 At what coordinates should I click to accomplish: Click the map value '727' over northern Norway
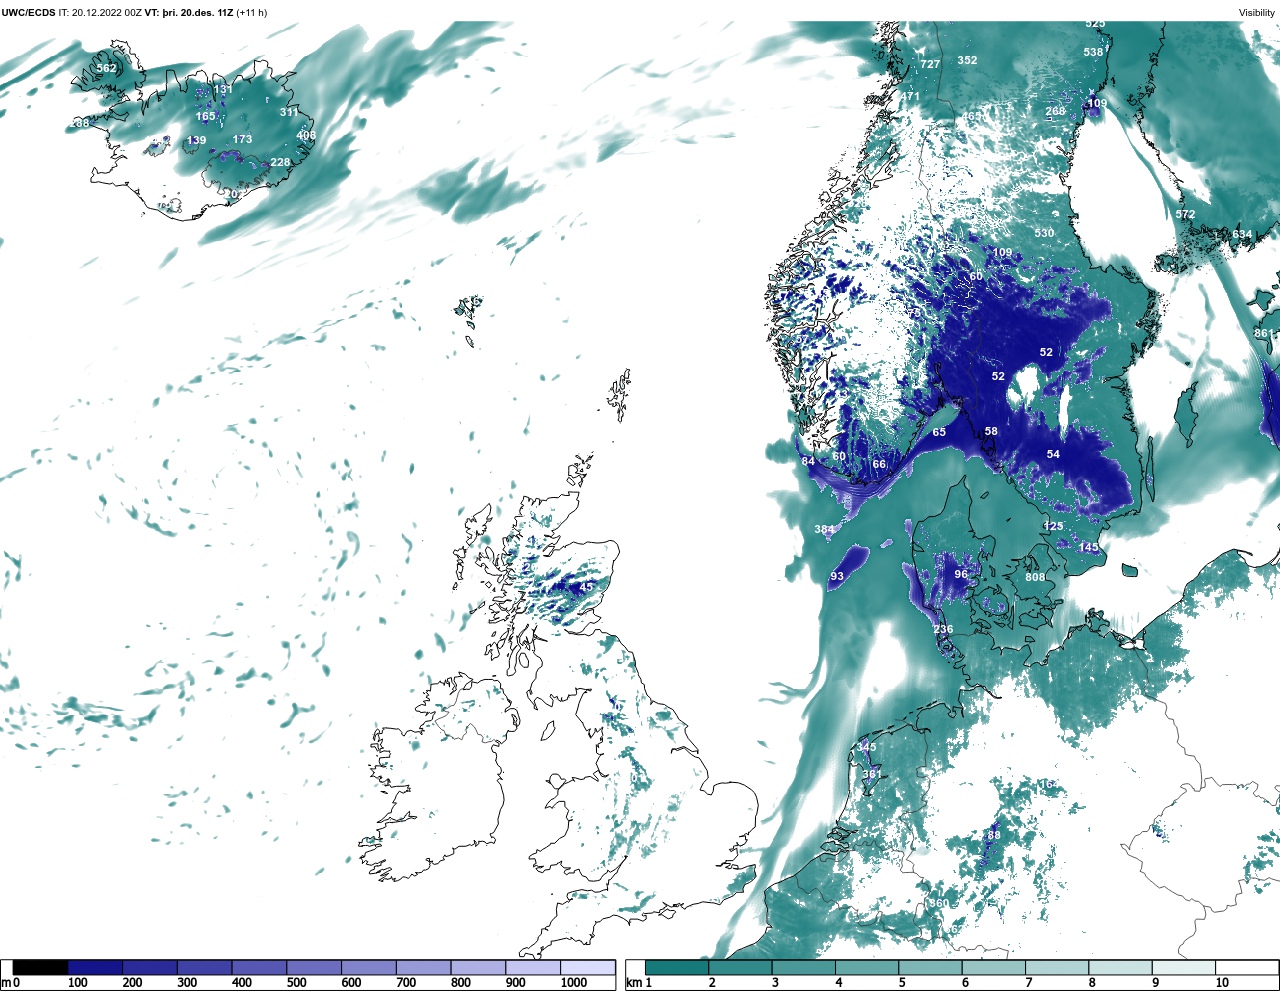930,64
